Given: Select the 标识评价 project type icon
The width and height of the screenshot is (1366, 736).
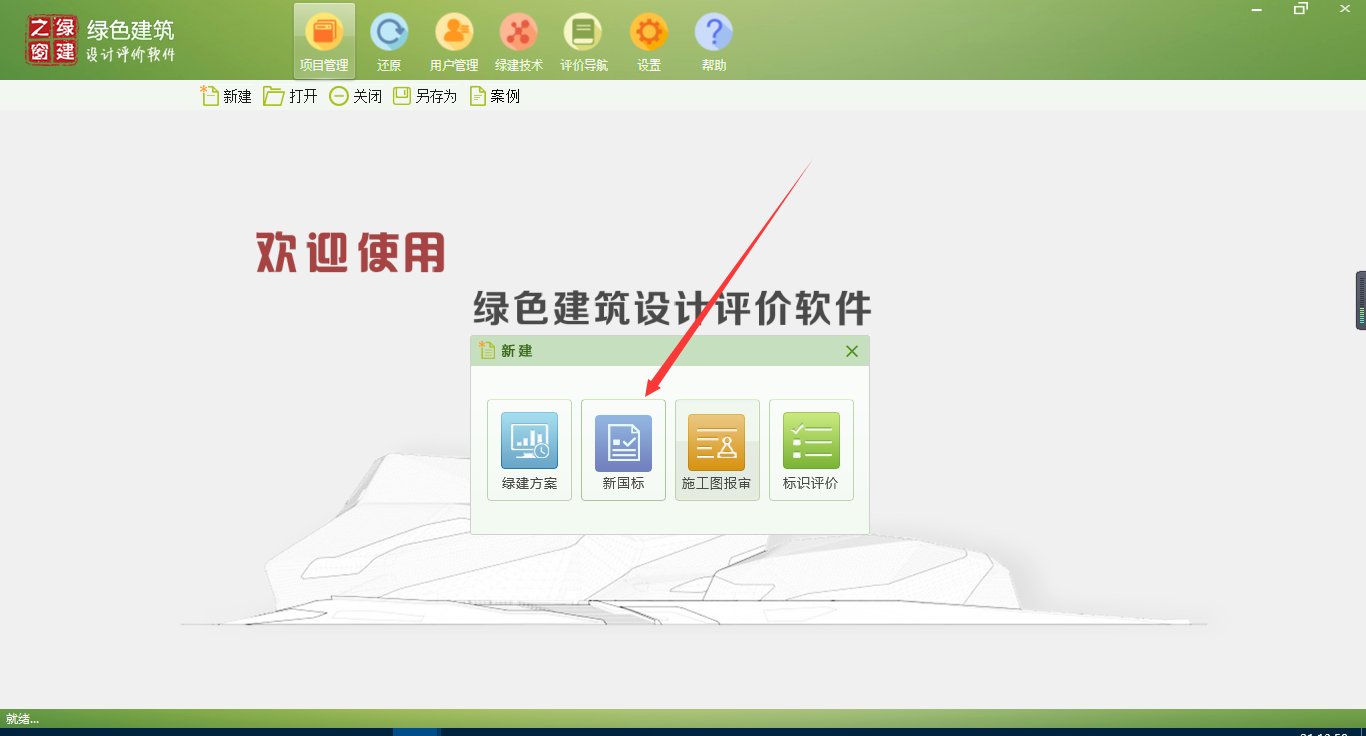Looking at the screenshot, I should click(811, 450).
